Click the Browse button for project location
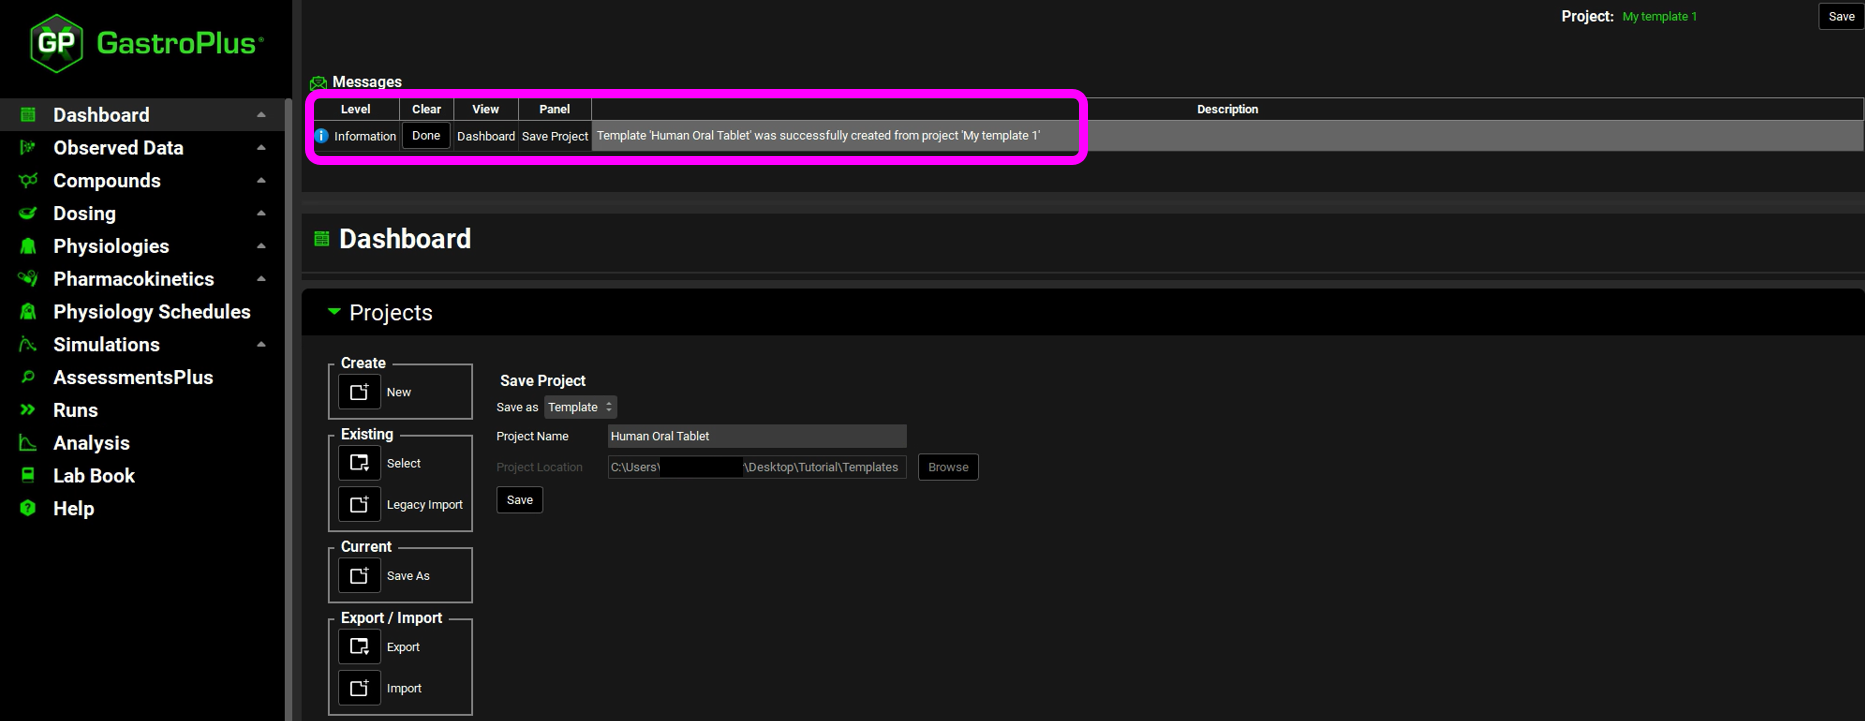 tap(947, 467)
